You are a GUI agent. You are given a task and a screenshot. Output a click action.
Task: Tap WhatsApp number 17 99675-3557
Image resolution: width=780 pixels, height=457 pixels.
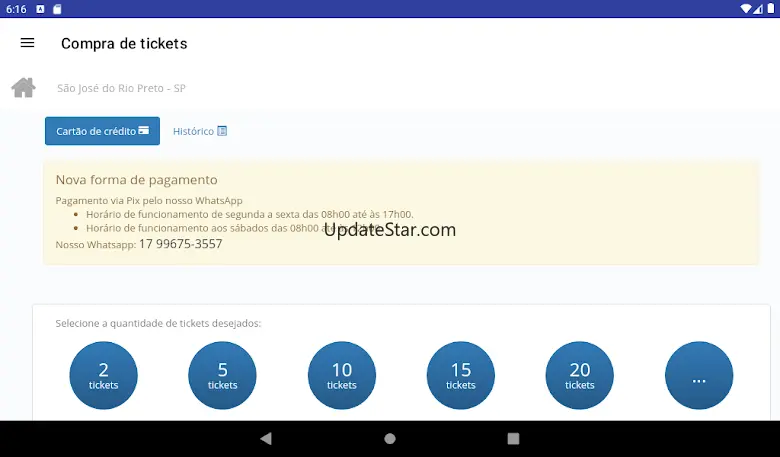(x=181, y=244)
